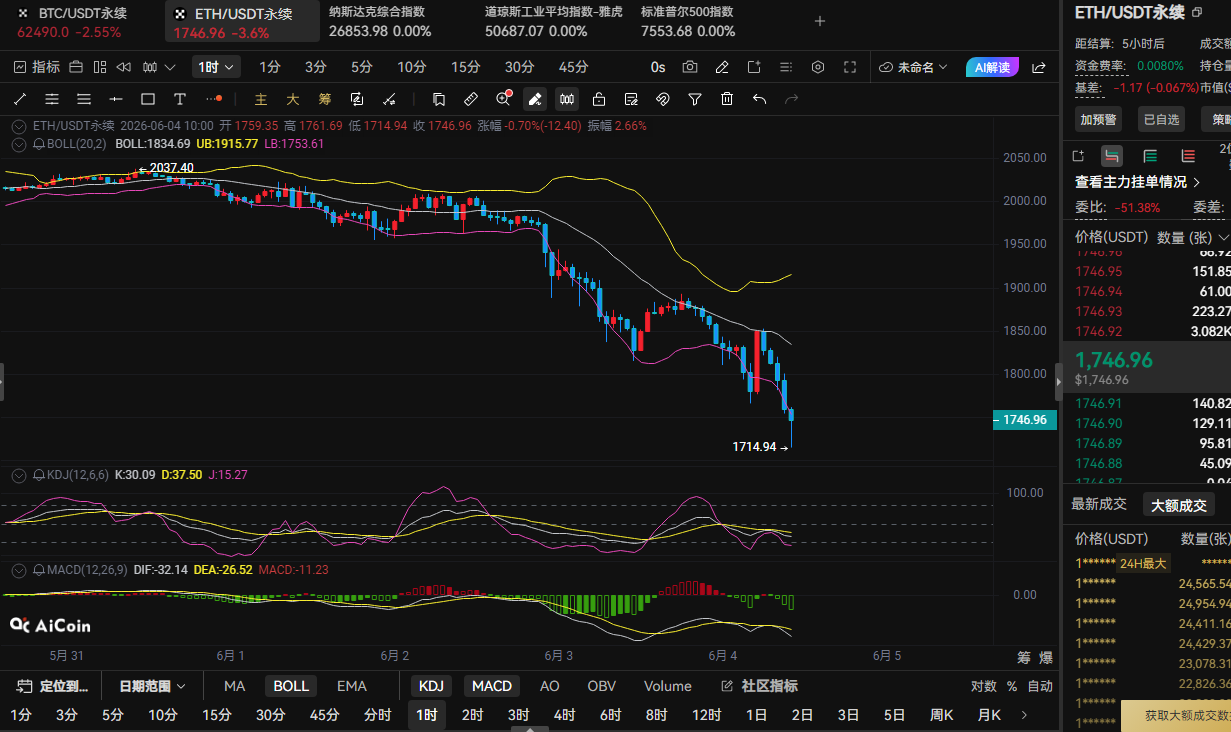The width and height of the screenshot is (1231, 732).
Task: Click the undo arrow in drawing toolbar
Action: pos(759,99)
